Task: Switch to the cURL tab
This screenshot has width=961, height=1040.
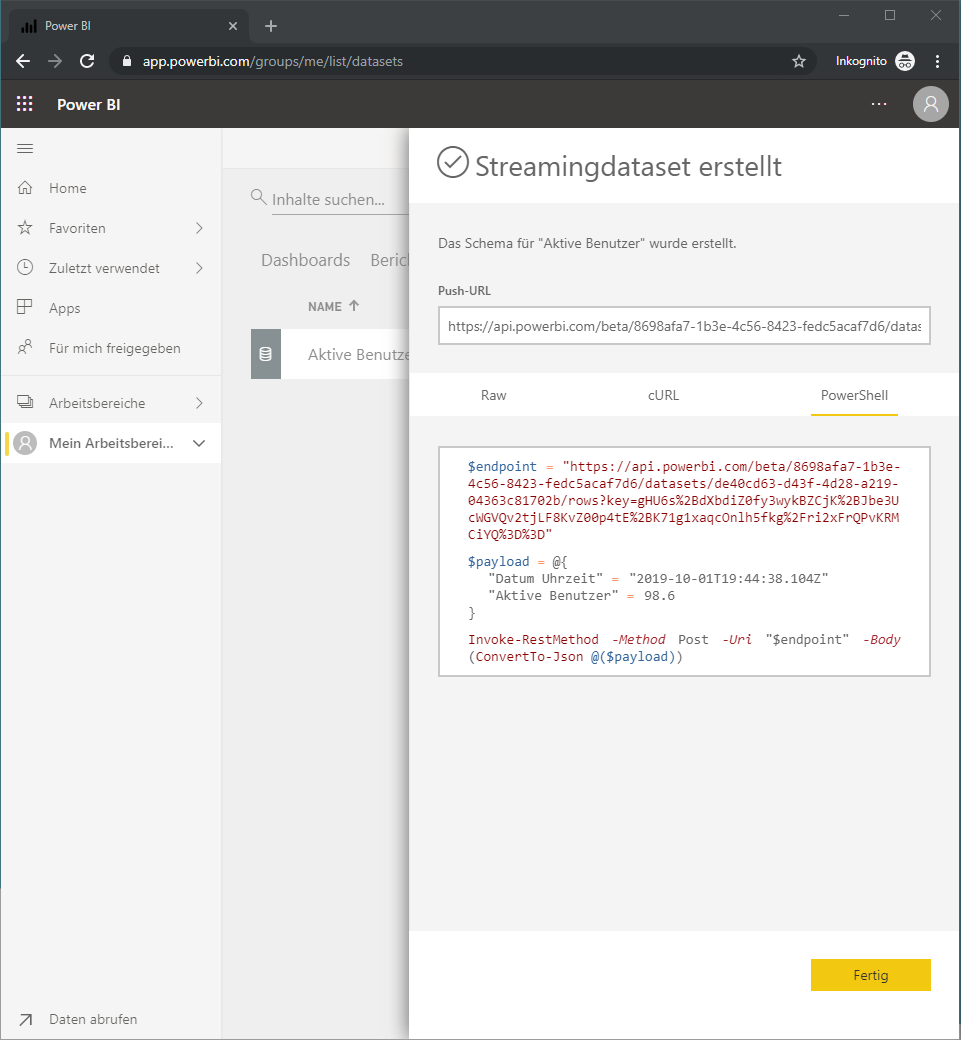Action: click(663, 395)
